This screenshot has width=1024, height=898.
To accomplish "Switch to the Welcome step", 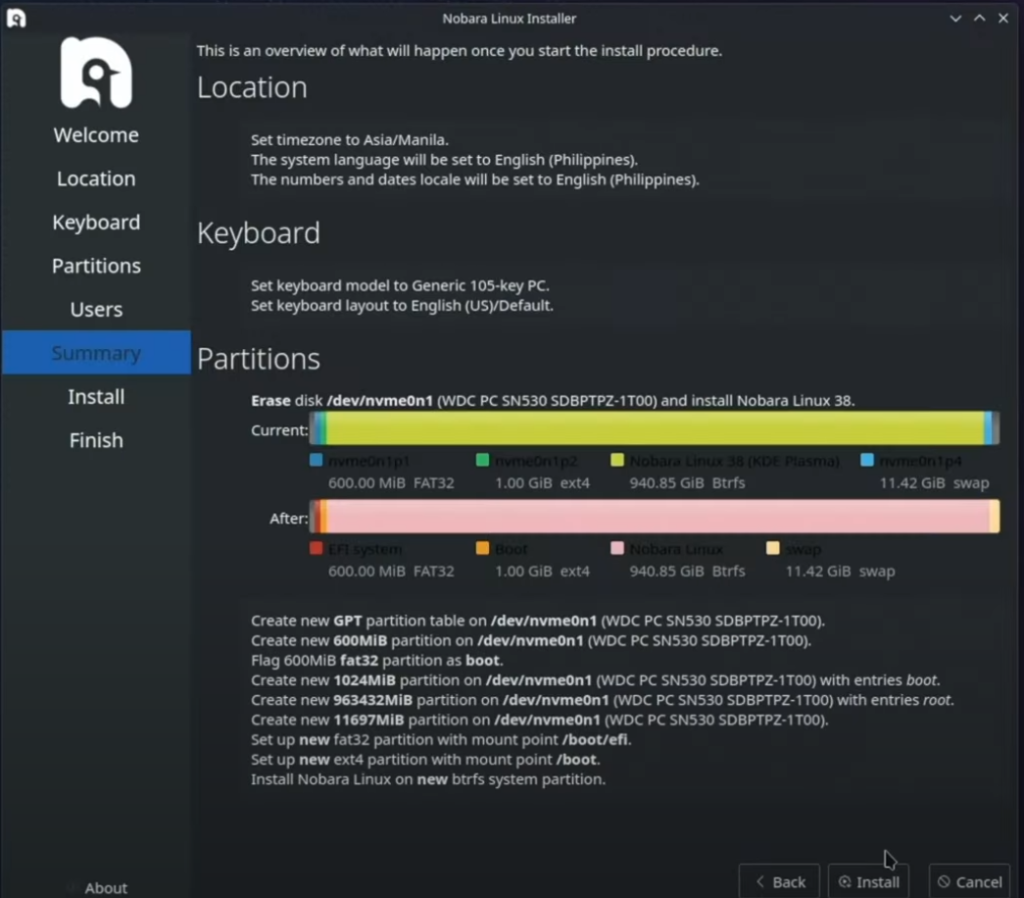I will point(95,134).
